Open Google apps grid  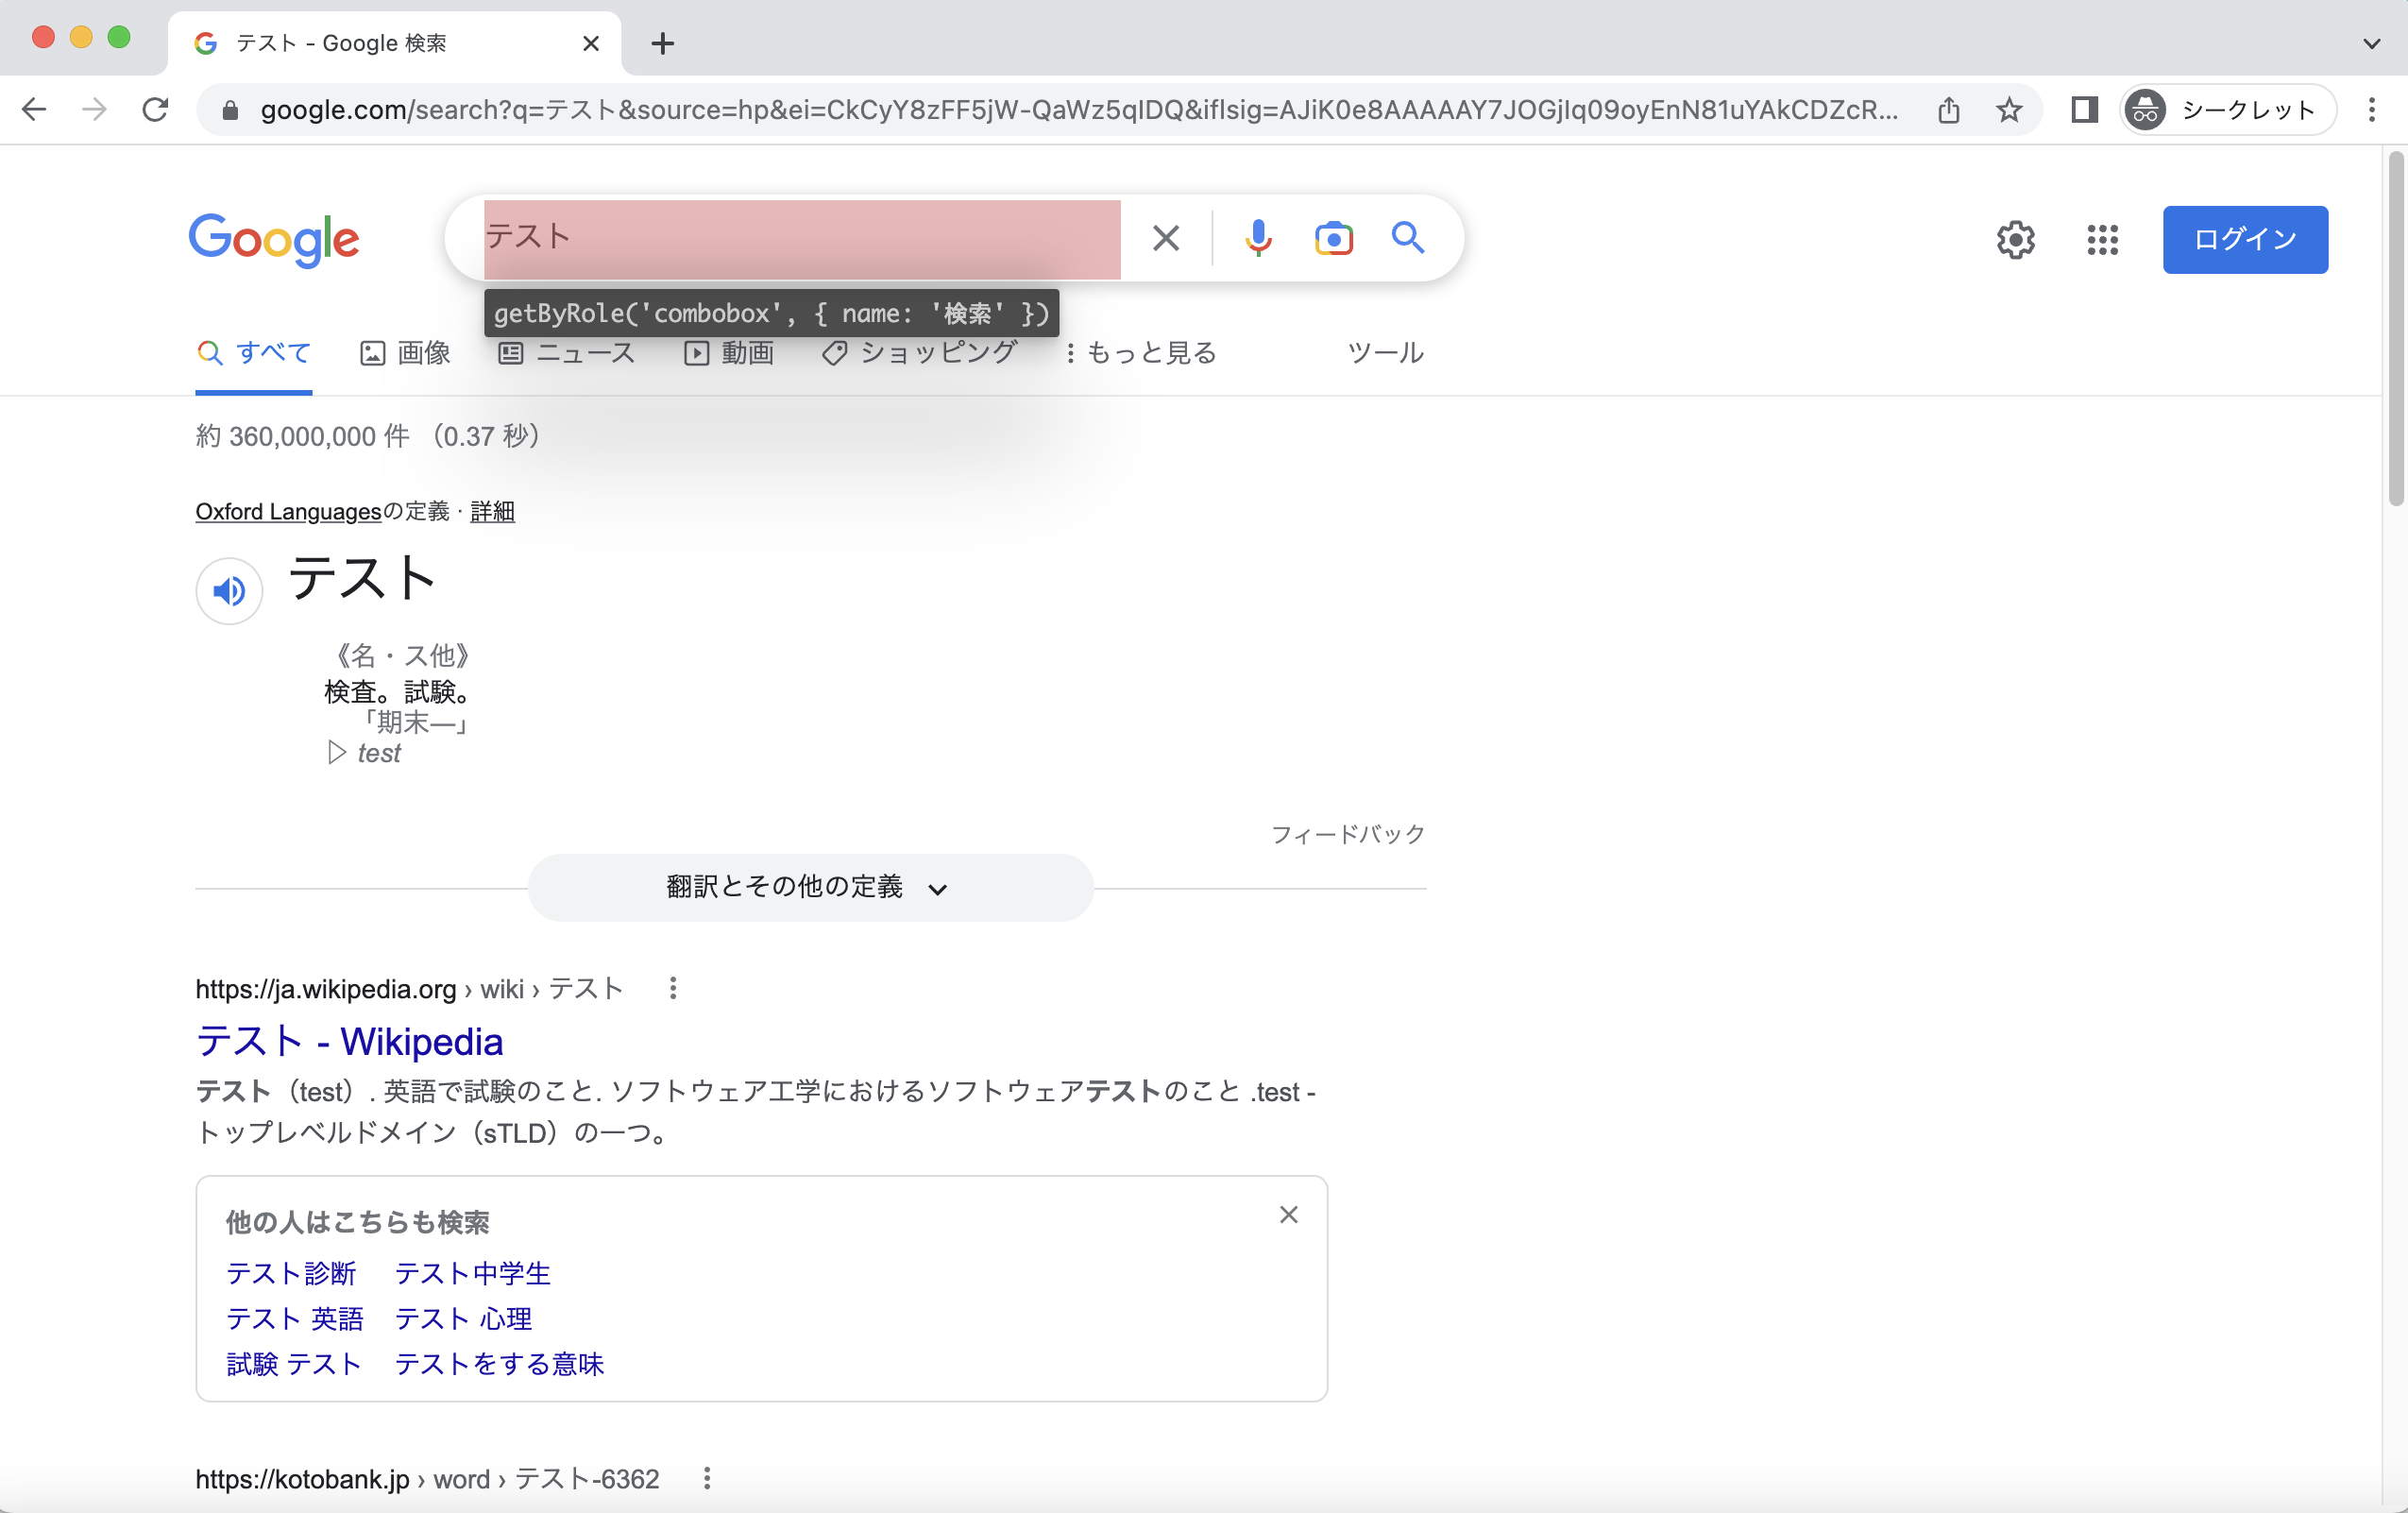tap(2103, 240)
